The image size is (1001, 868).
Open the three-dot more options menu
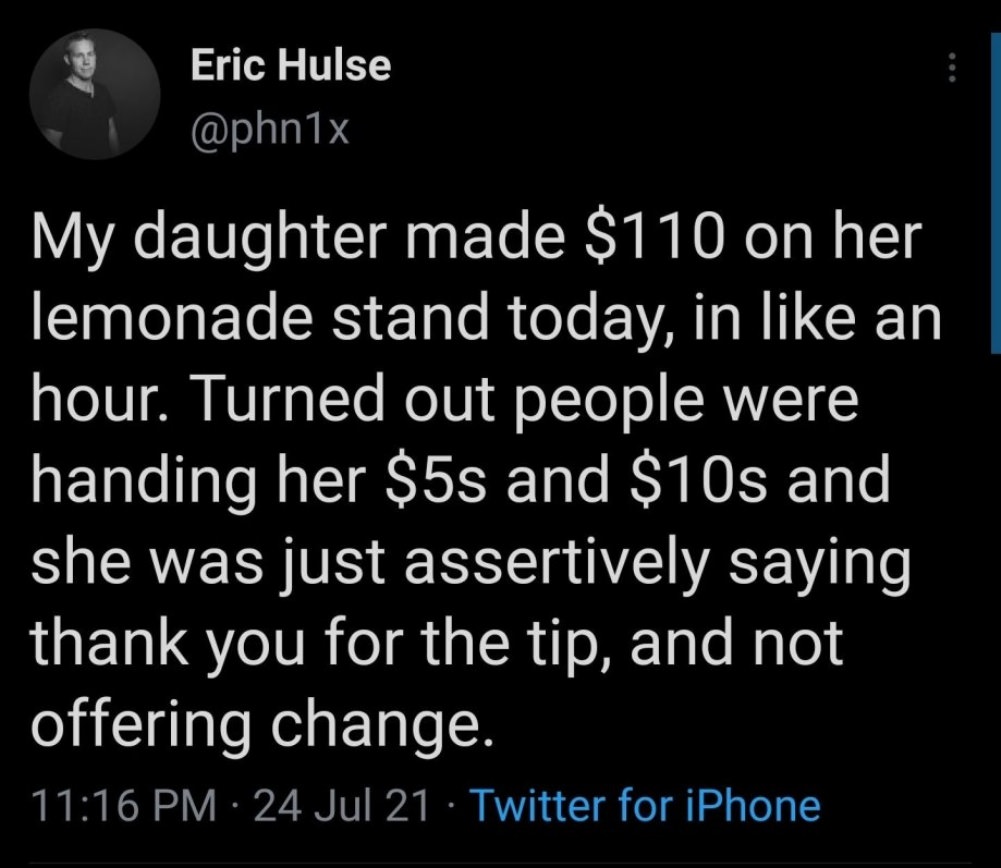pos(951,66)
